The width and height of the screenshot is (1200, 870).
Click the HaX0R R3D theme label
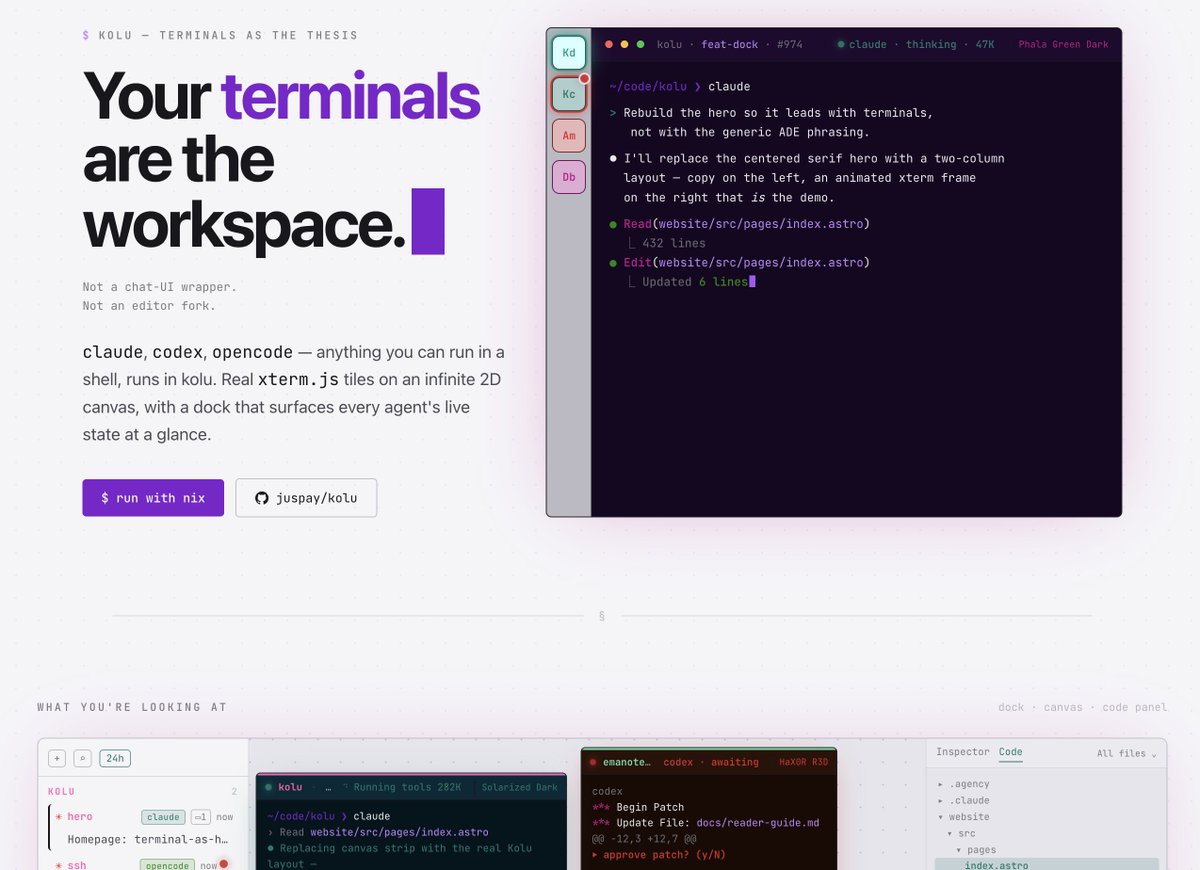(x=804, y=762)
